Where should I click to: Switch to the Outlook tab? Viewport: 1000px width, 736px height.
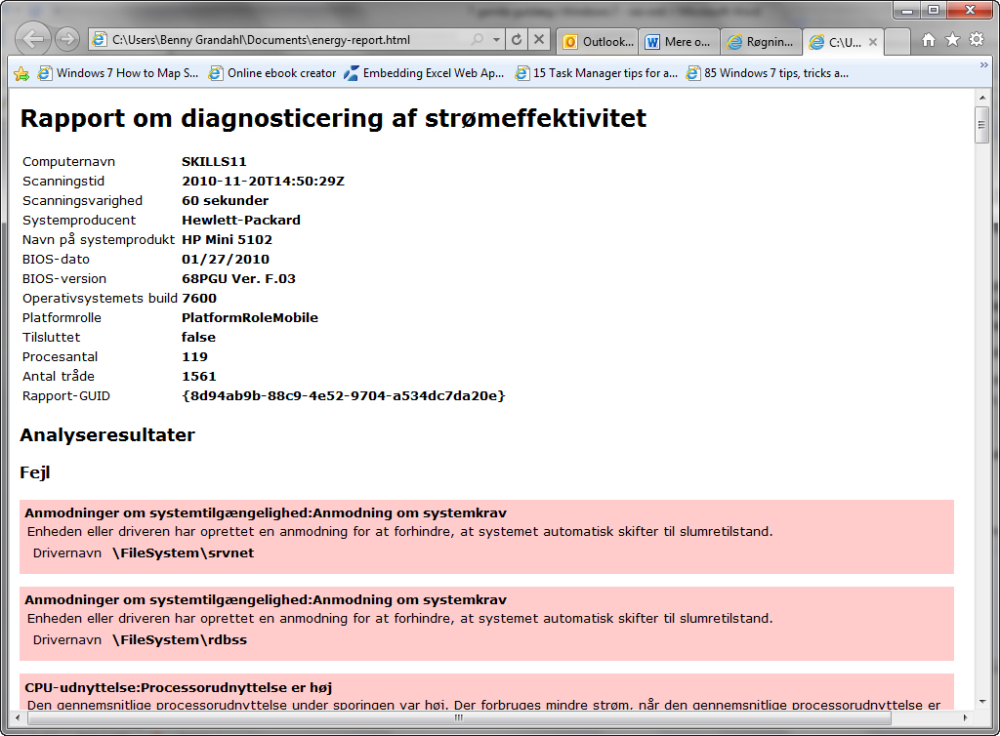coord(598,42)
